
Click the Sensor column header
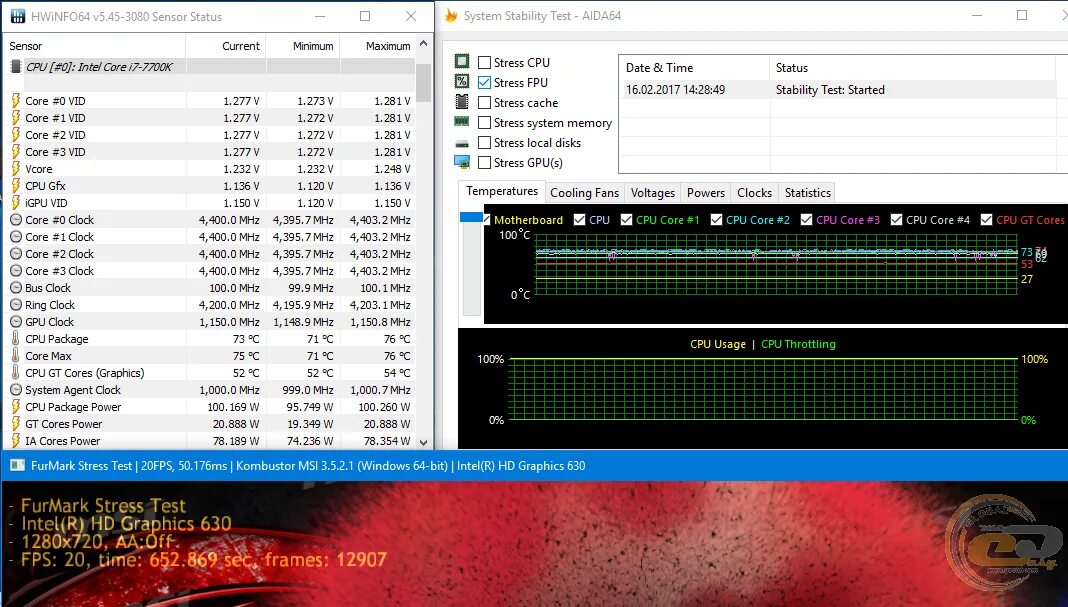coord(94,46)
